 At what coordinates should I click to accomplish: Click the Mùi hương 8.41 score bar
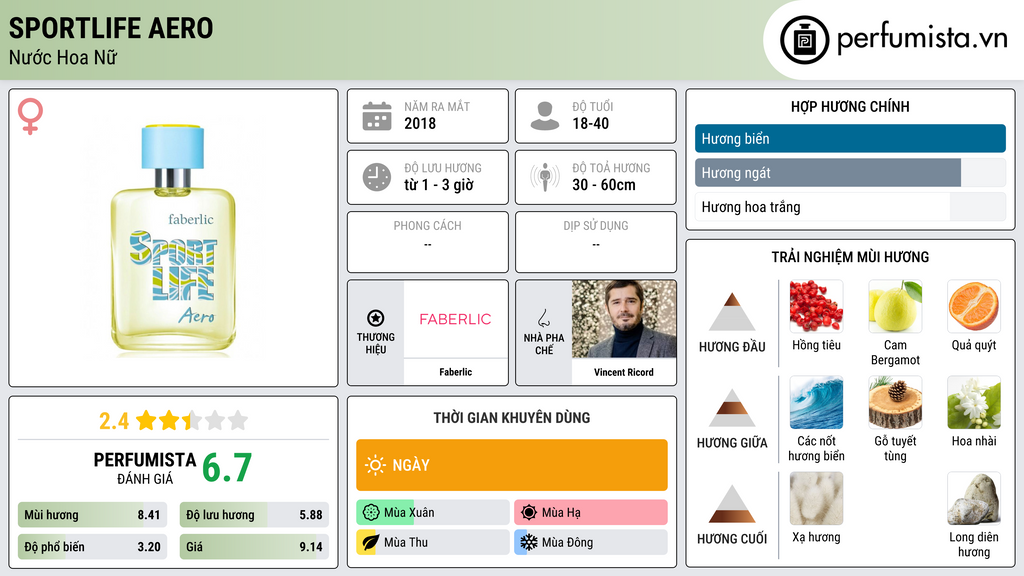click(92, 515)
